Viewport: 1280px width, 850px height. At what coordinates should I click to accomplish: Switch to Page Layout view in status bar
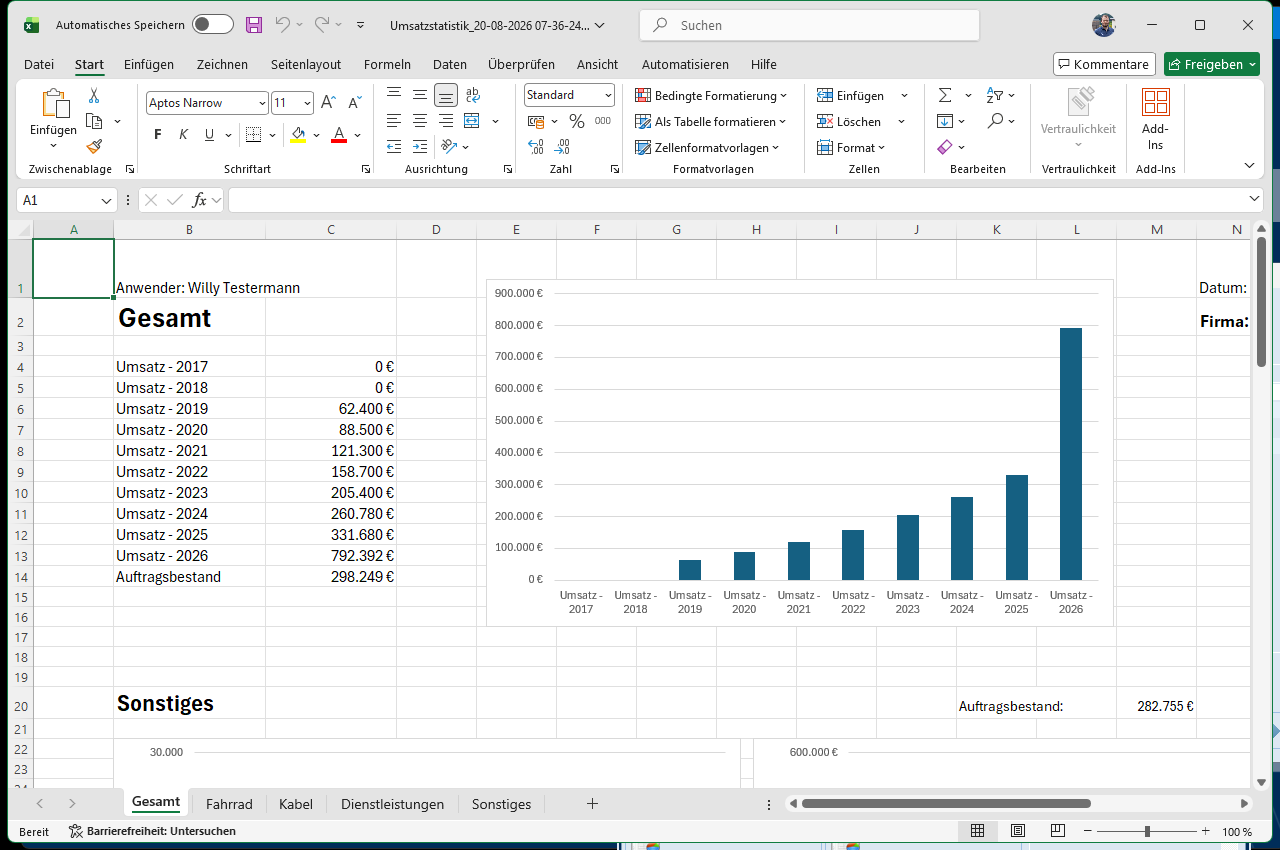coord(1017,831)
